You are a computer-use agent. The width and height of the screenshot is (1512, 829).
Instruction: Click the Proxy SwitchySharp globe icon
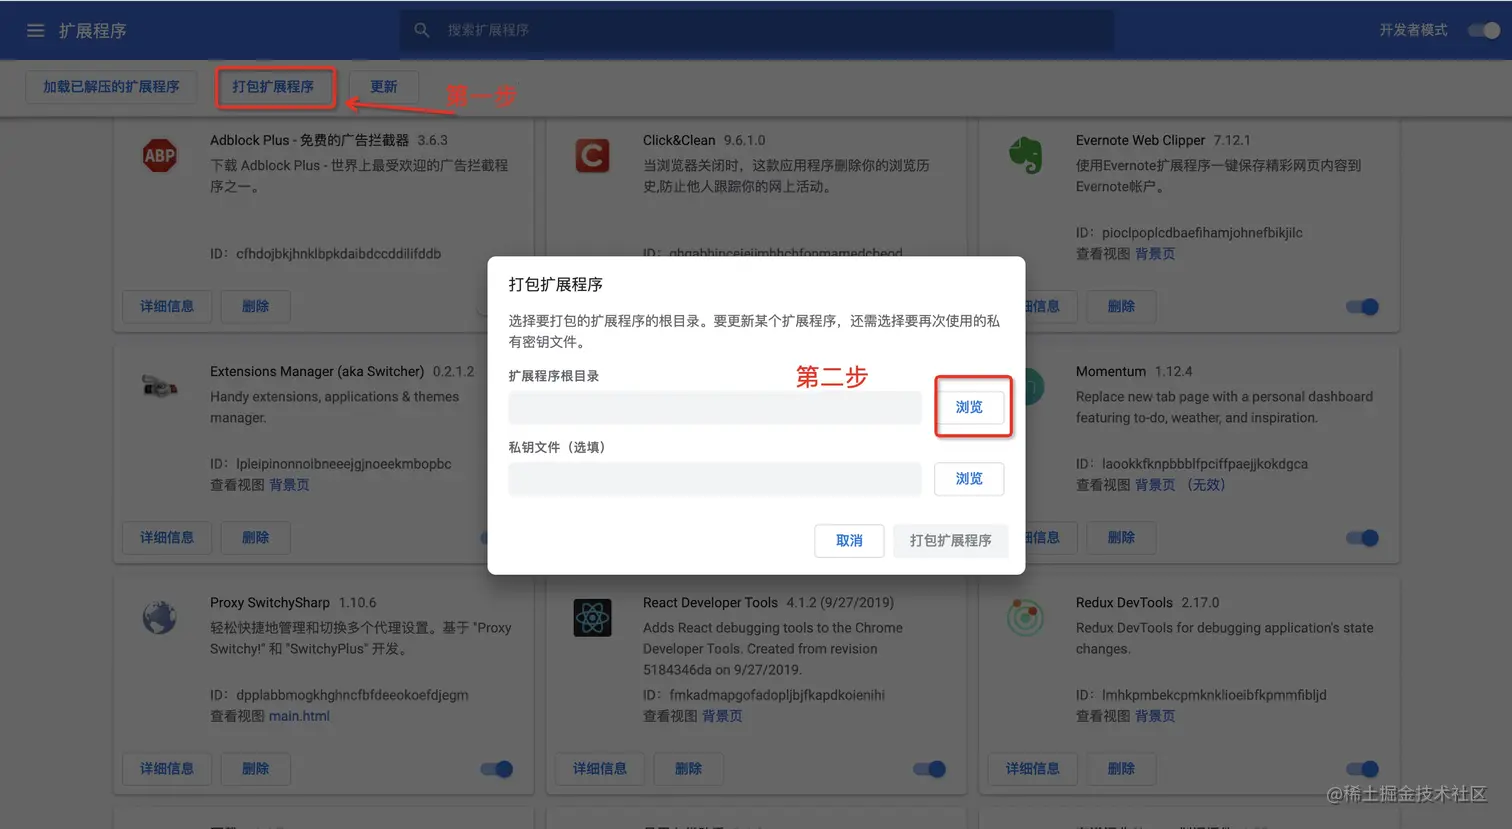(159, 617)
